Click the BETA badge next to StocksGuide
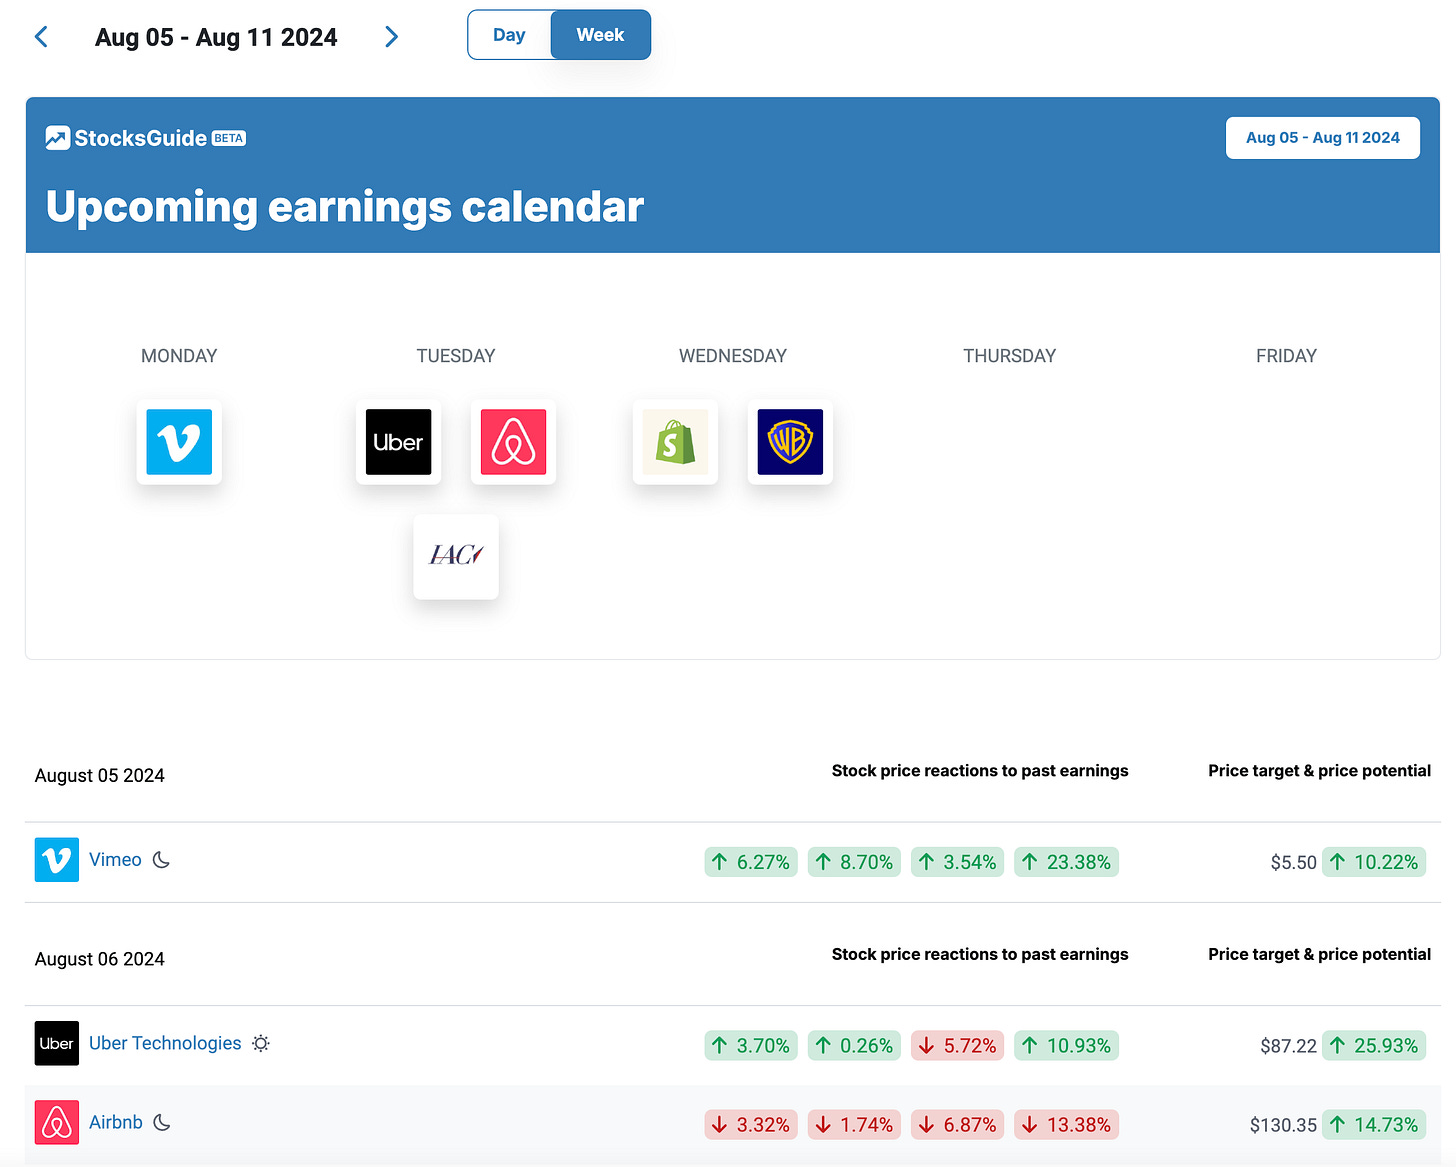This screenshot has height=1167, width=1456. coord(229,138)
